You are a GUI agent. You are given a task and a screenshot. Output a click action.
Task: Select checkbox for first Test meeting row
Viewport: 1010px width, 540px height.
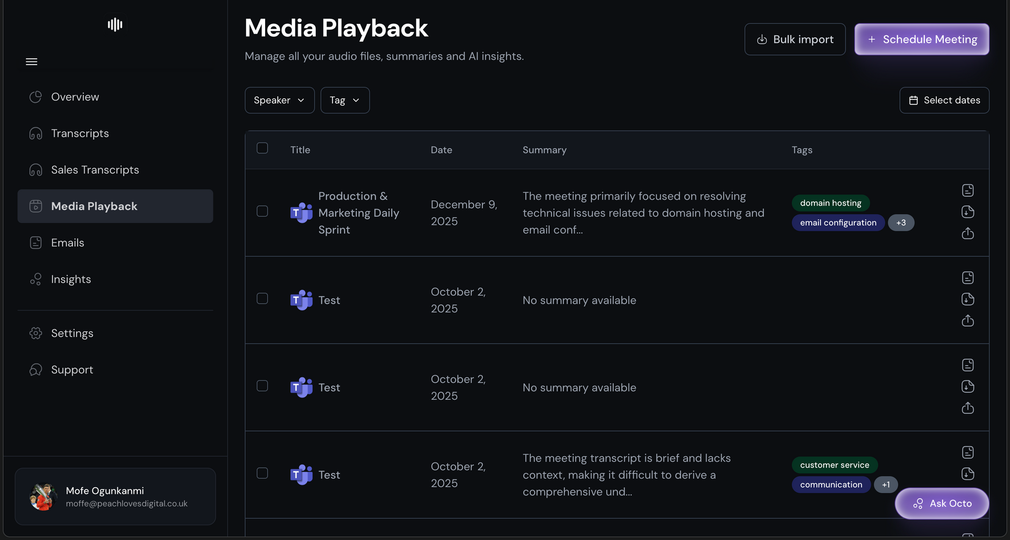pos(262,298)
